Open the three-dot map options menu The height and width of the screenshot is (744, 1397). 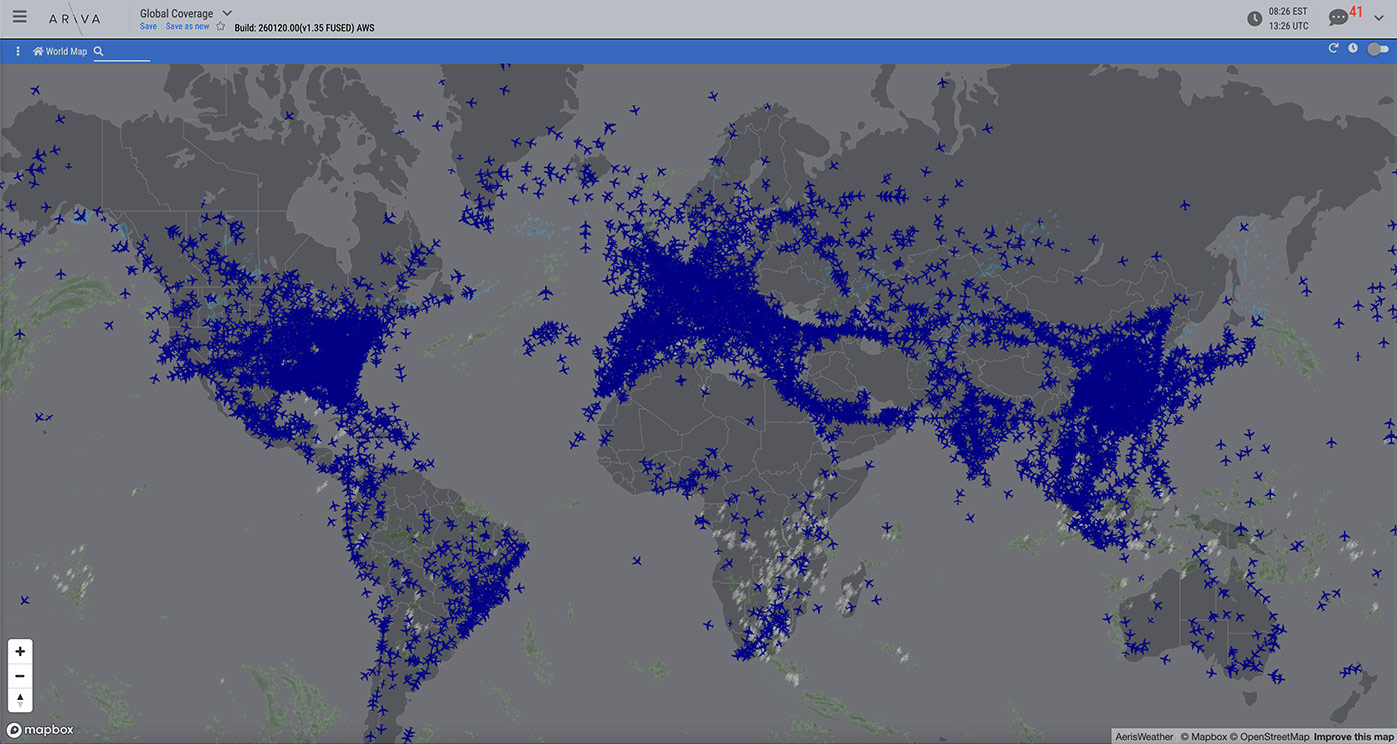tap(18, 51)
